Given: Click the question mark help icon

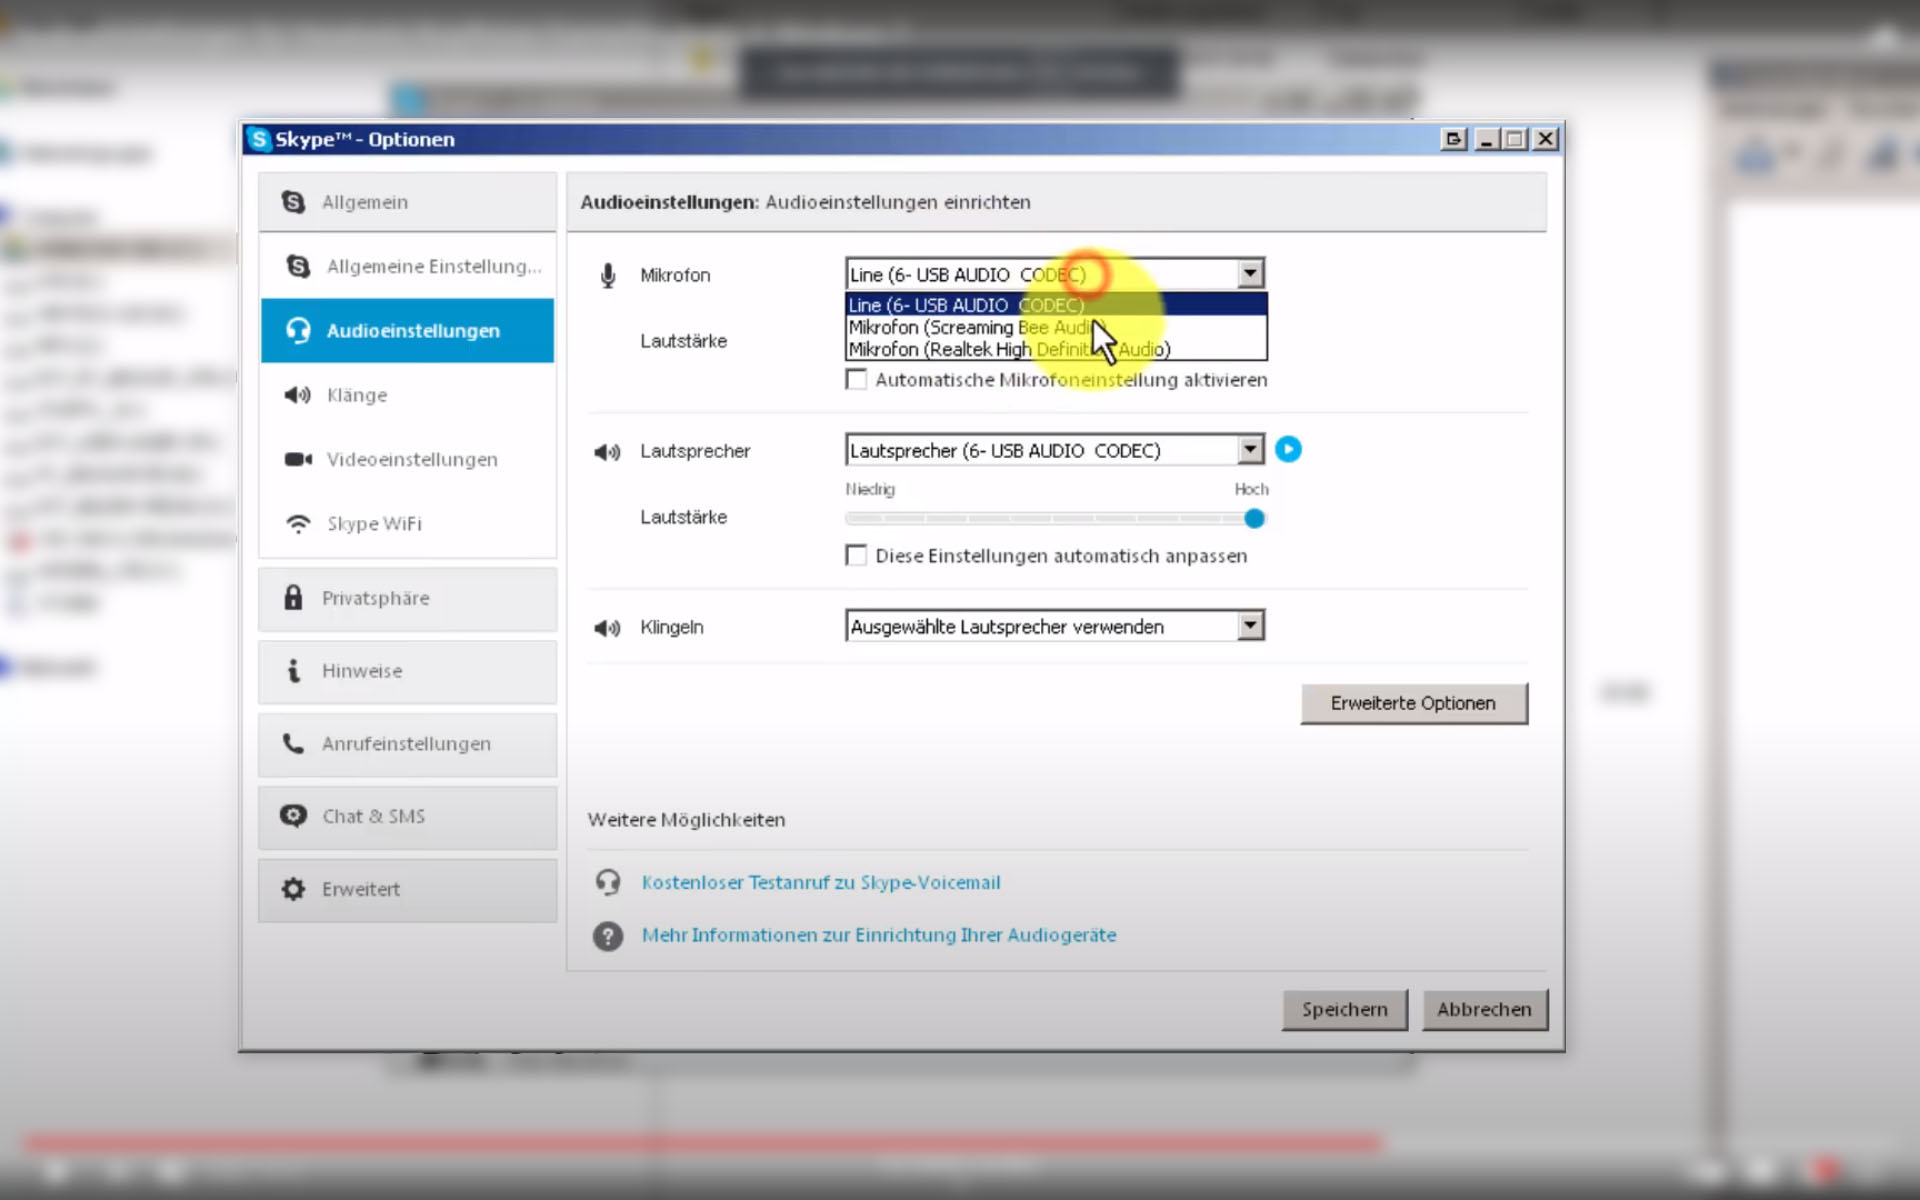Looking at the screenshot, I should (608, 936).
